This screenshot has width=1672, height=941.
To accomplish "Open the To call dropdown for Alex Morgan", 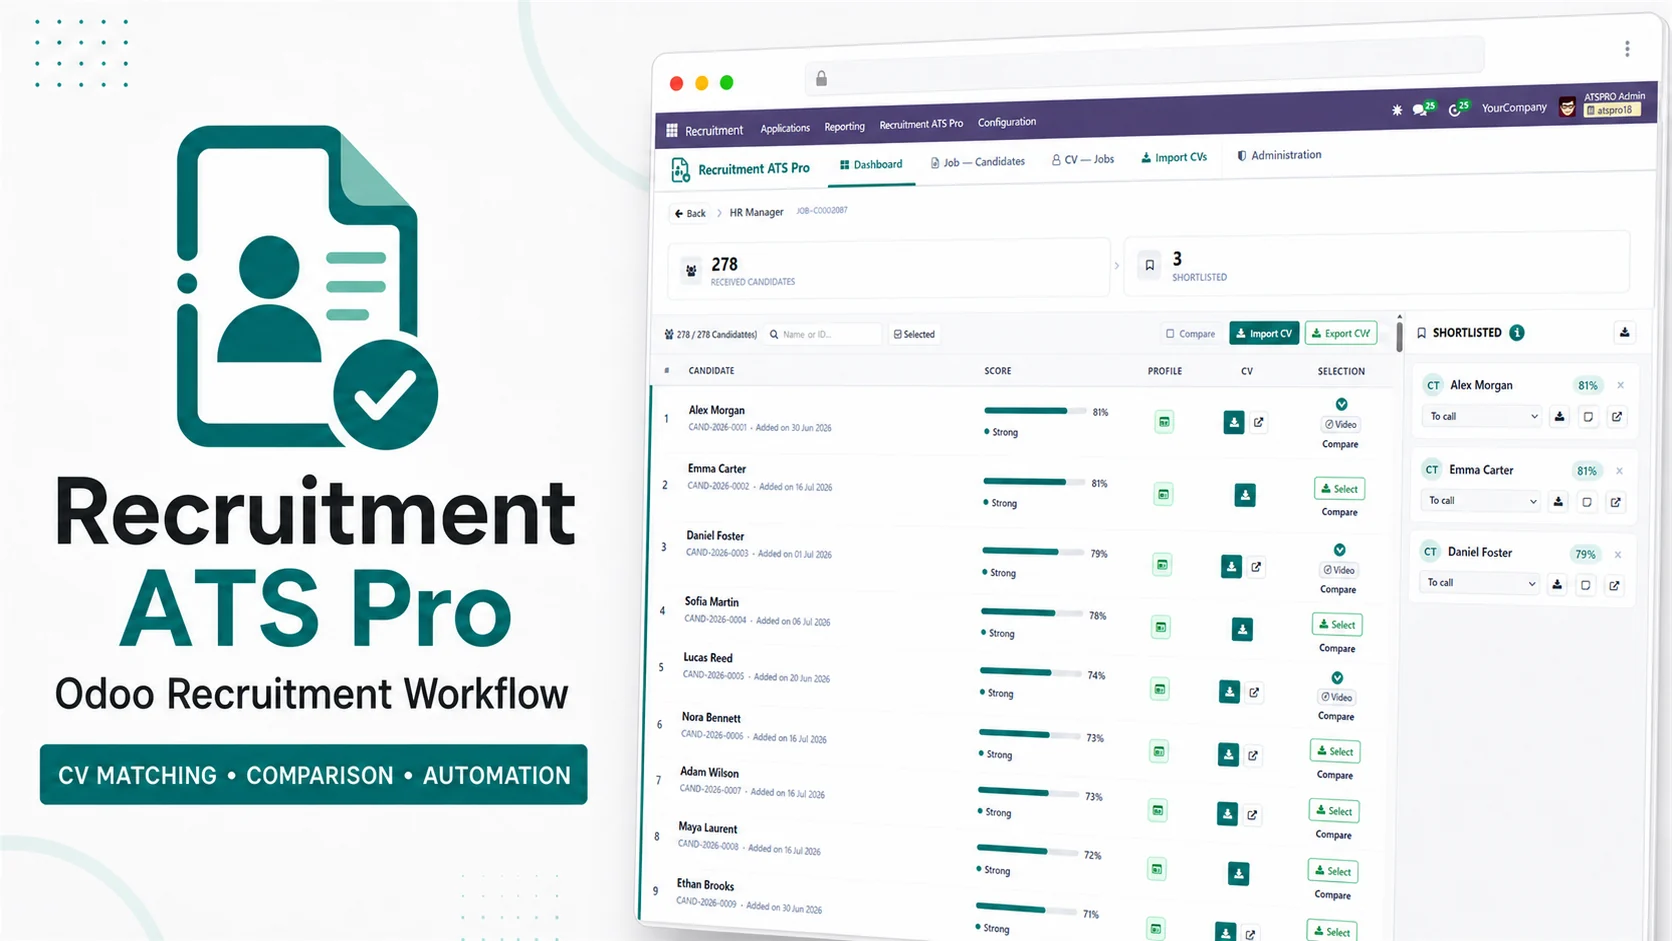I will [x=1483, y=416].
